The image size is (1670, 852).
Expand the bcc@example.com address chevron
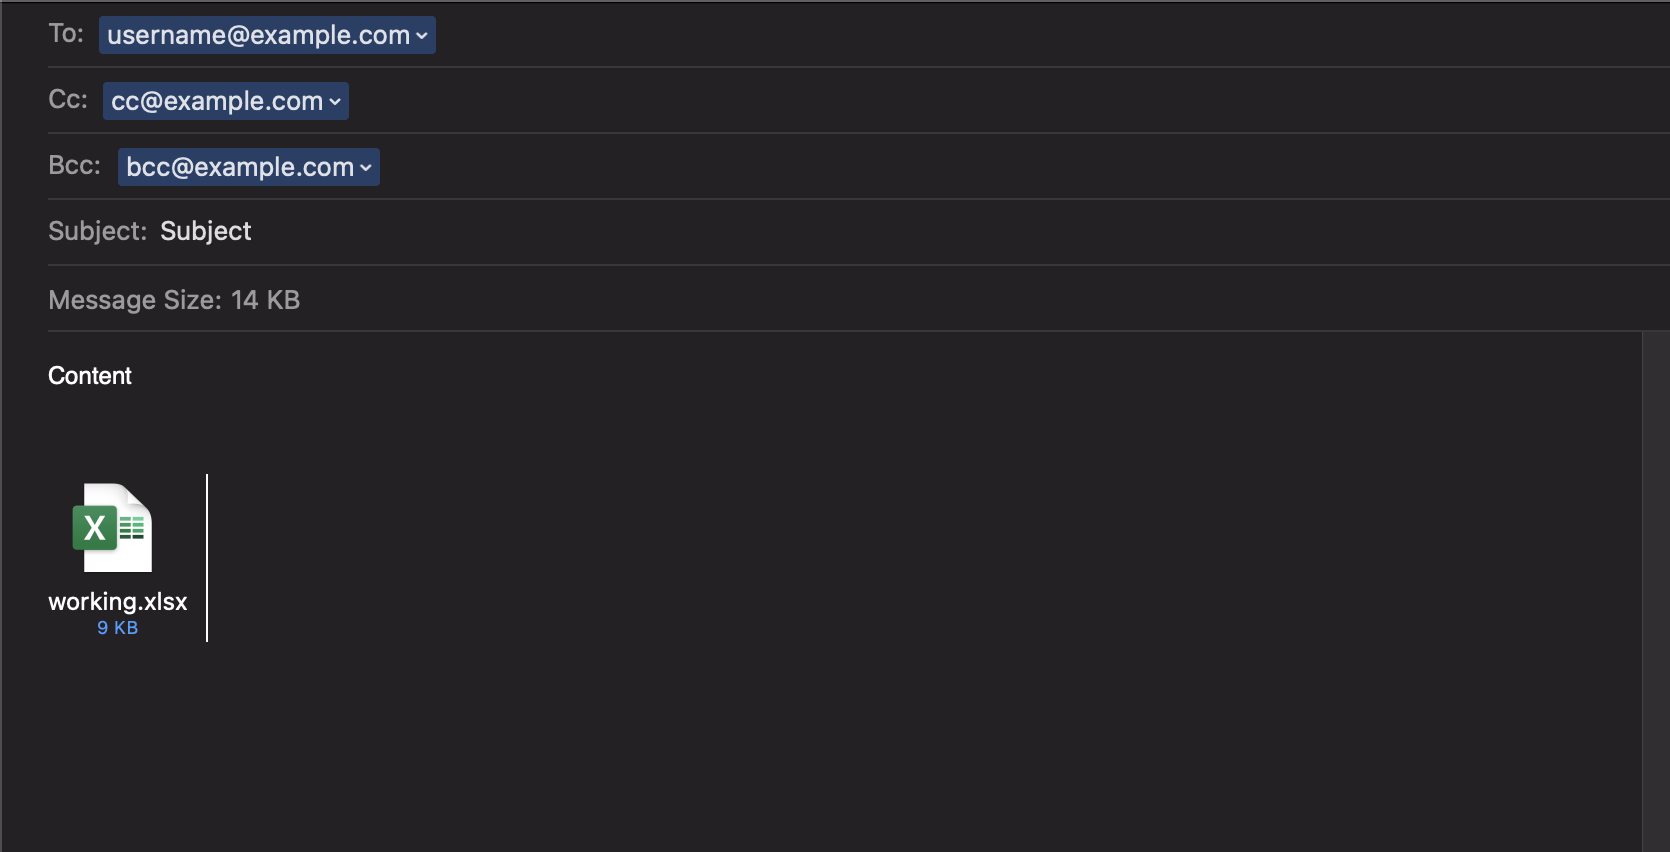(366, 168)
